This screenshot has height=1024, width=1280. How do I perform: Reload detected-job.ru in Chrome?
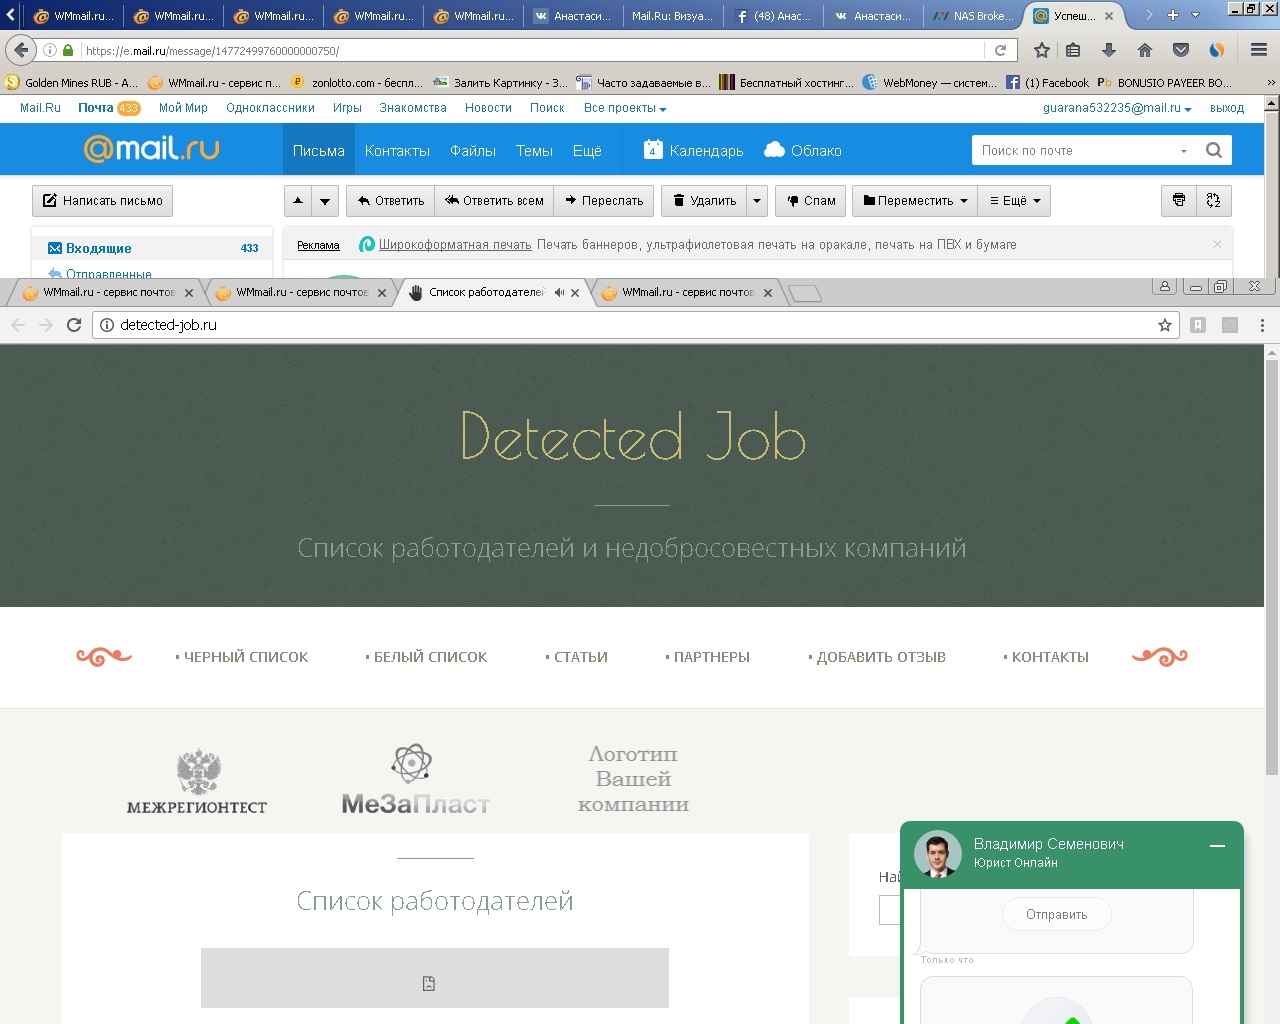(74, 325)
